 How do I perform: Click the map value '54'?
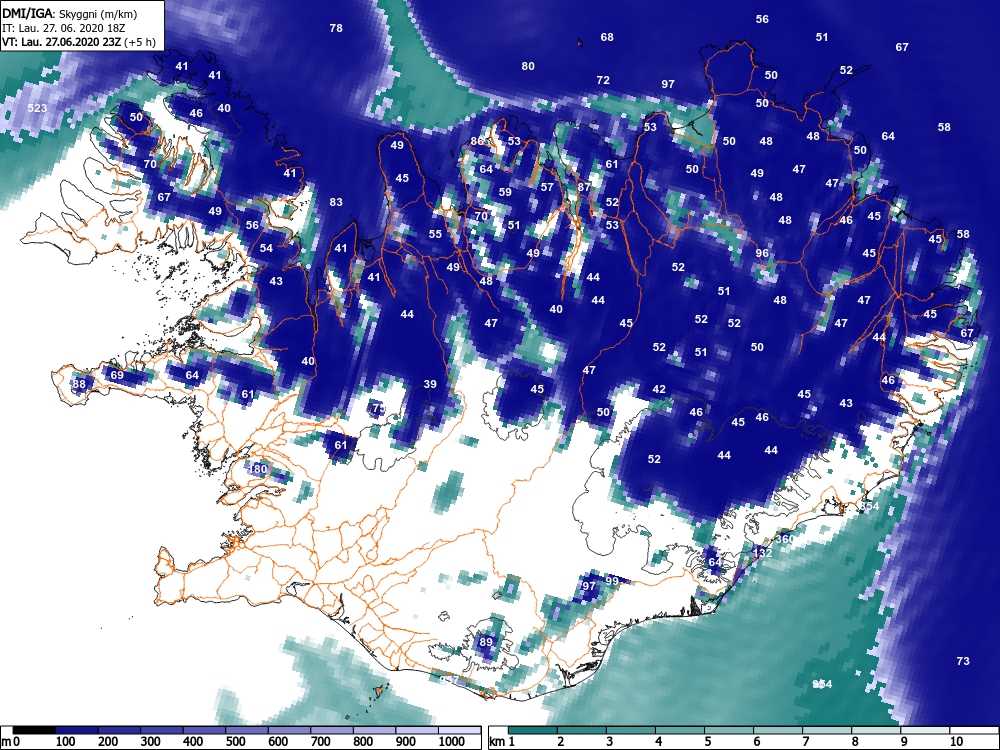[x=266, y=248]
